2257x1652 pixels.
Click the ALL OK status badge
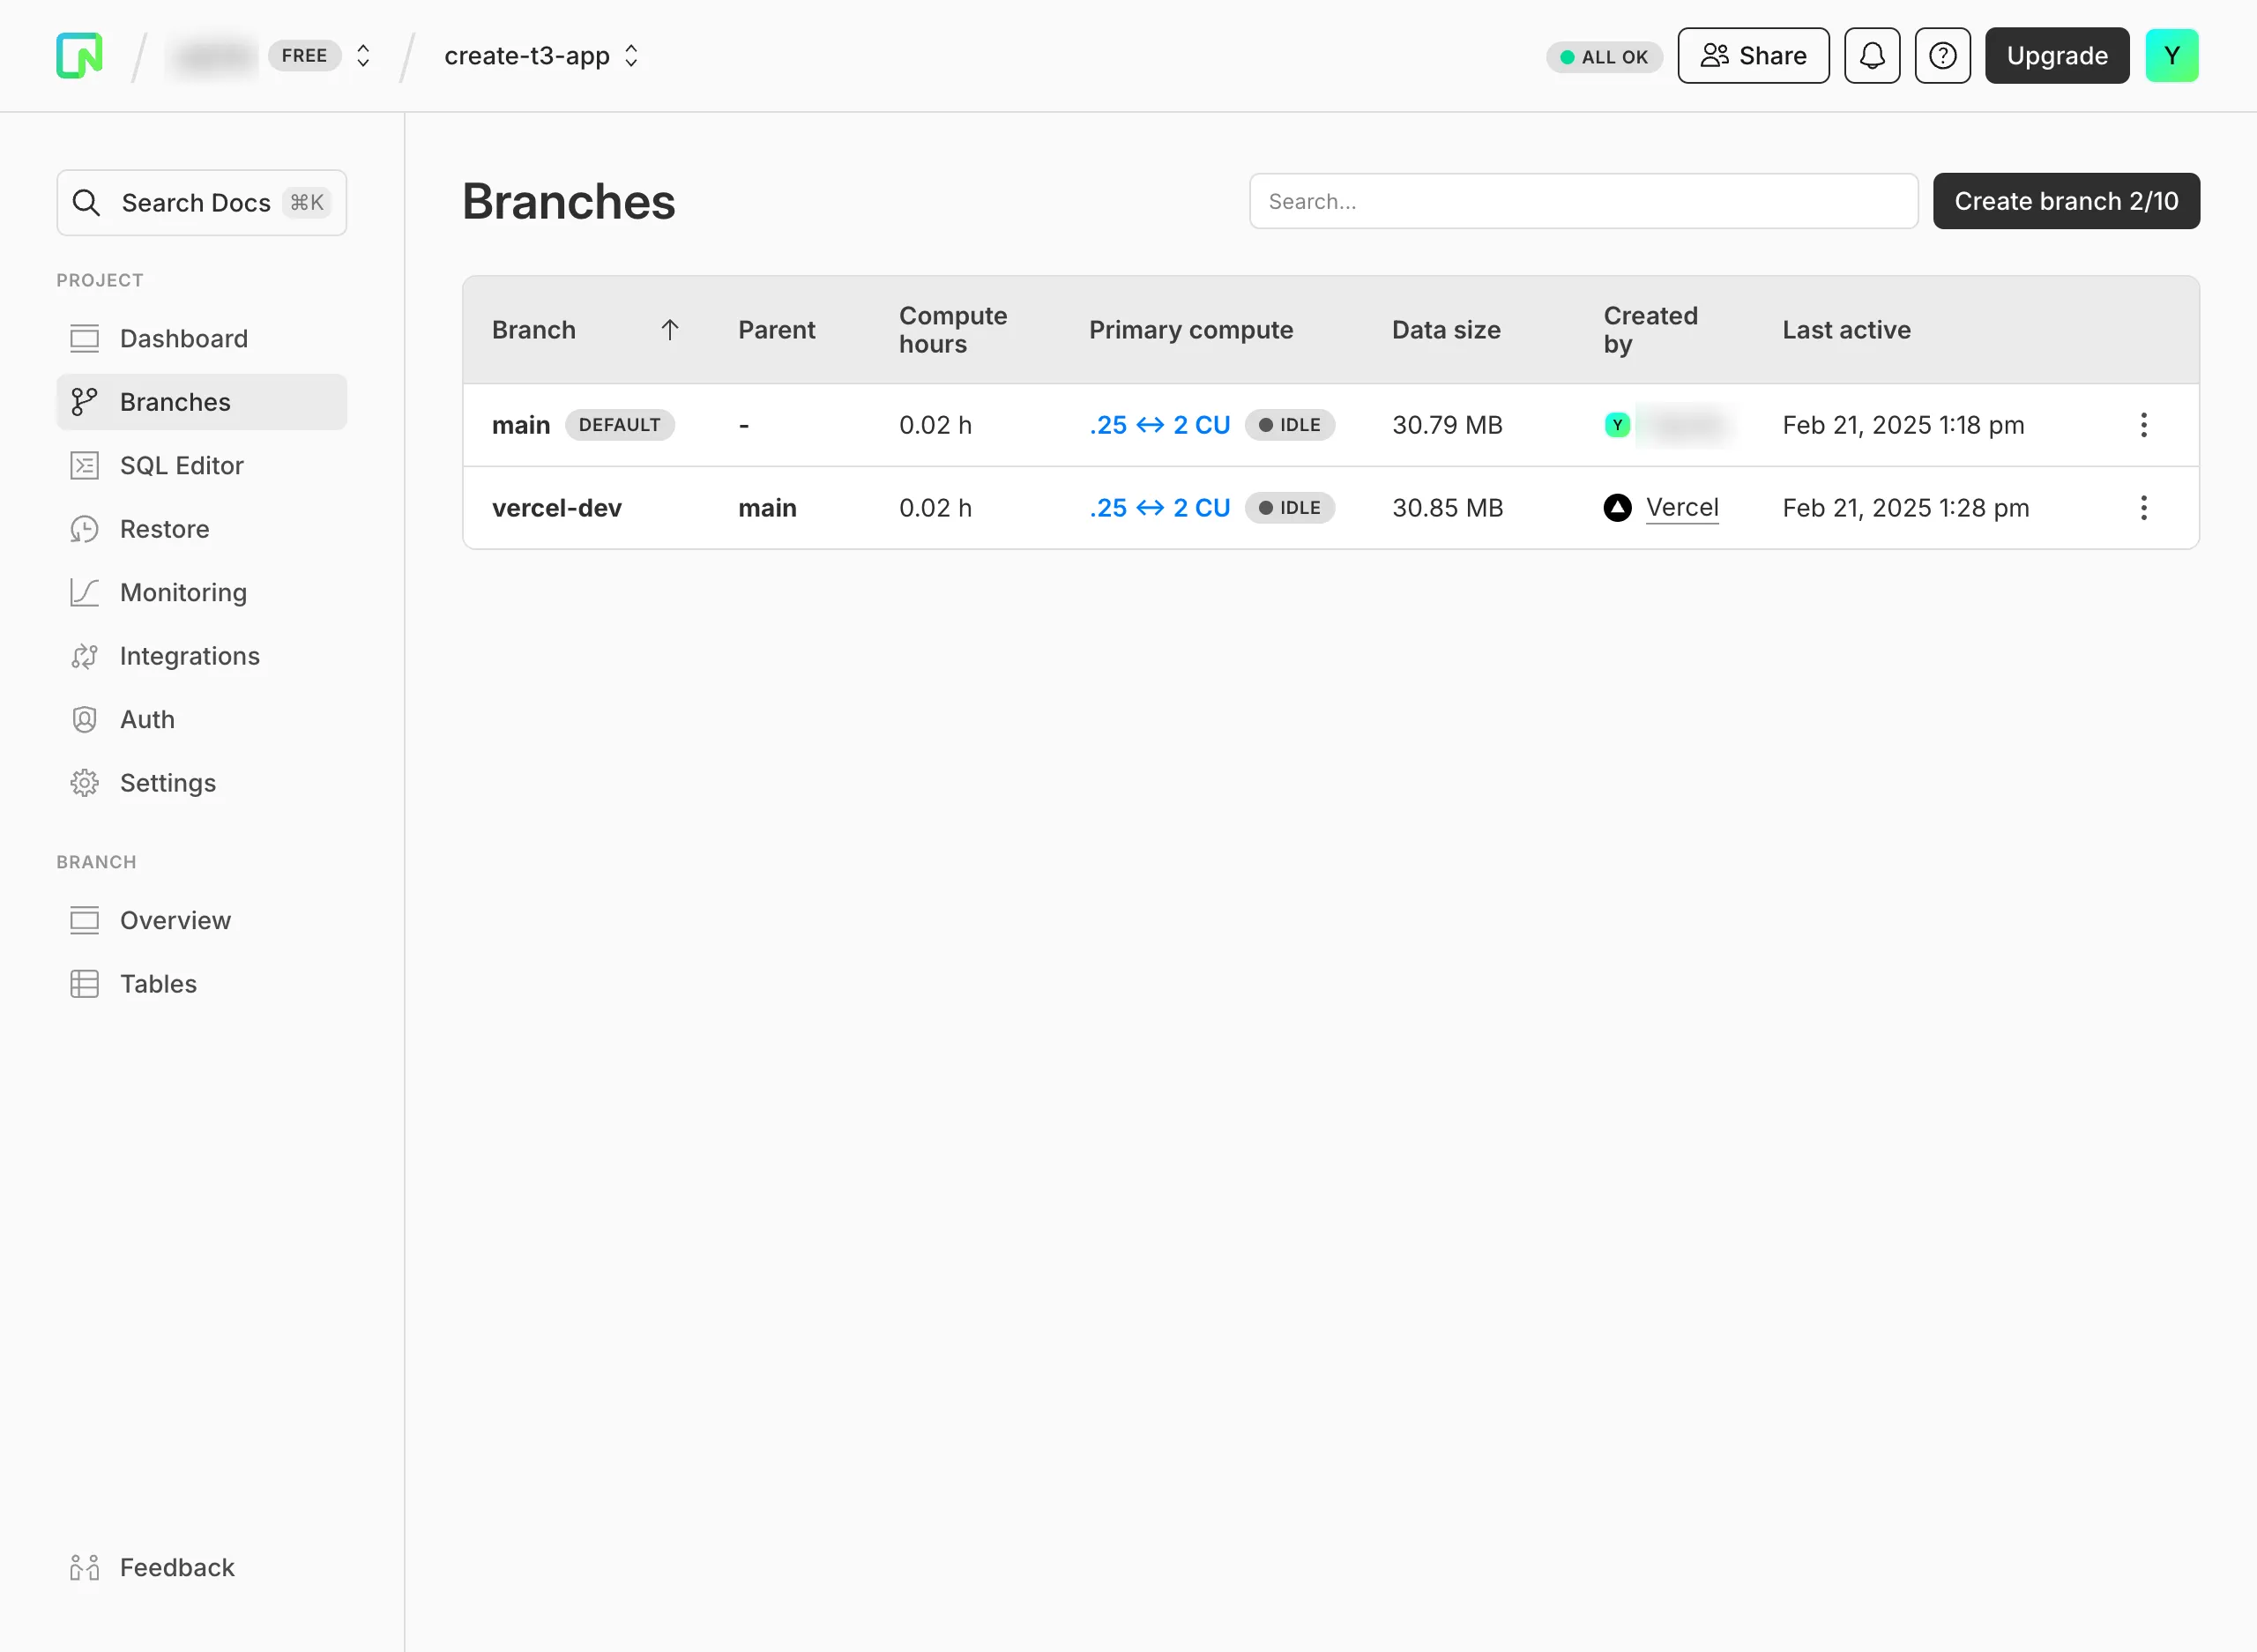pos(1604,57)
